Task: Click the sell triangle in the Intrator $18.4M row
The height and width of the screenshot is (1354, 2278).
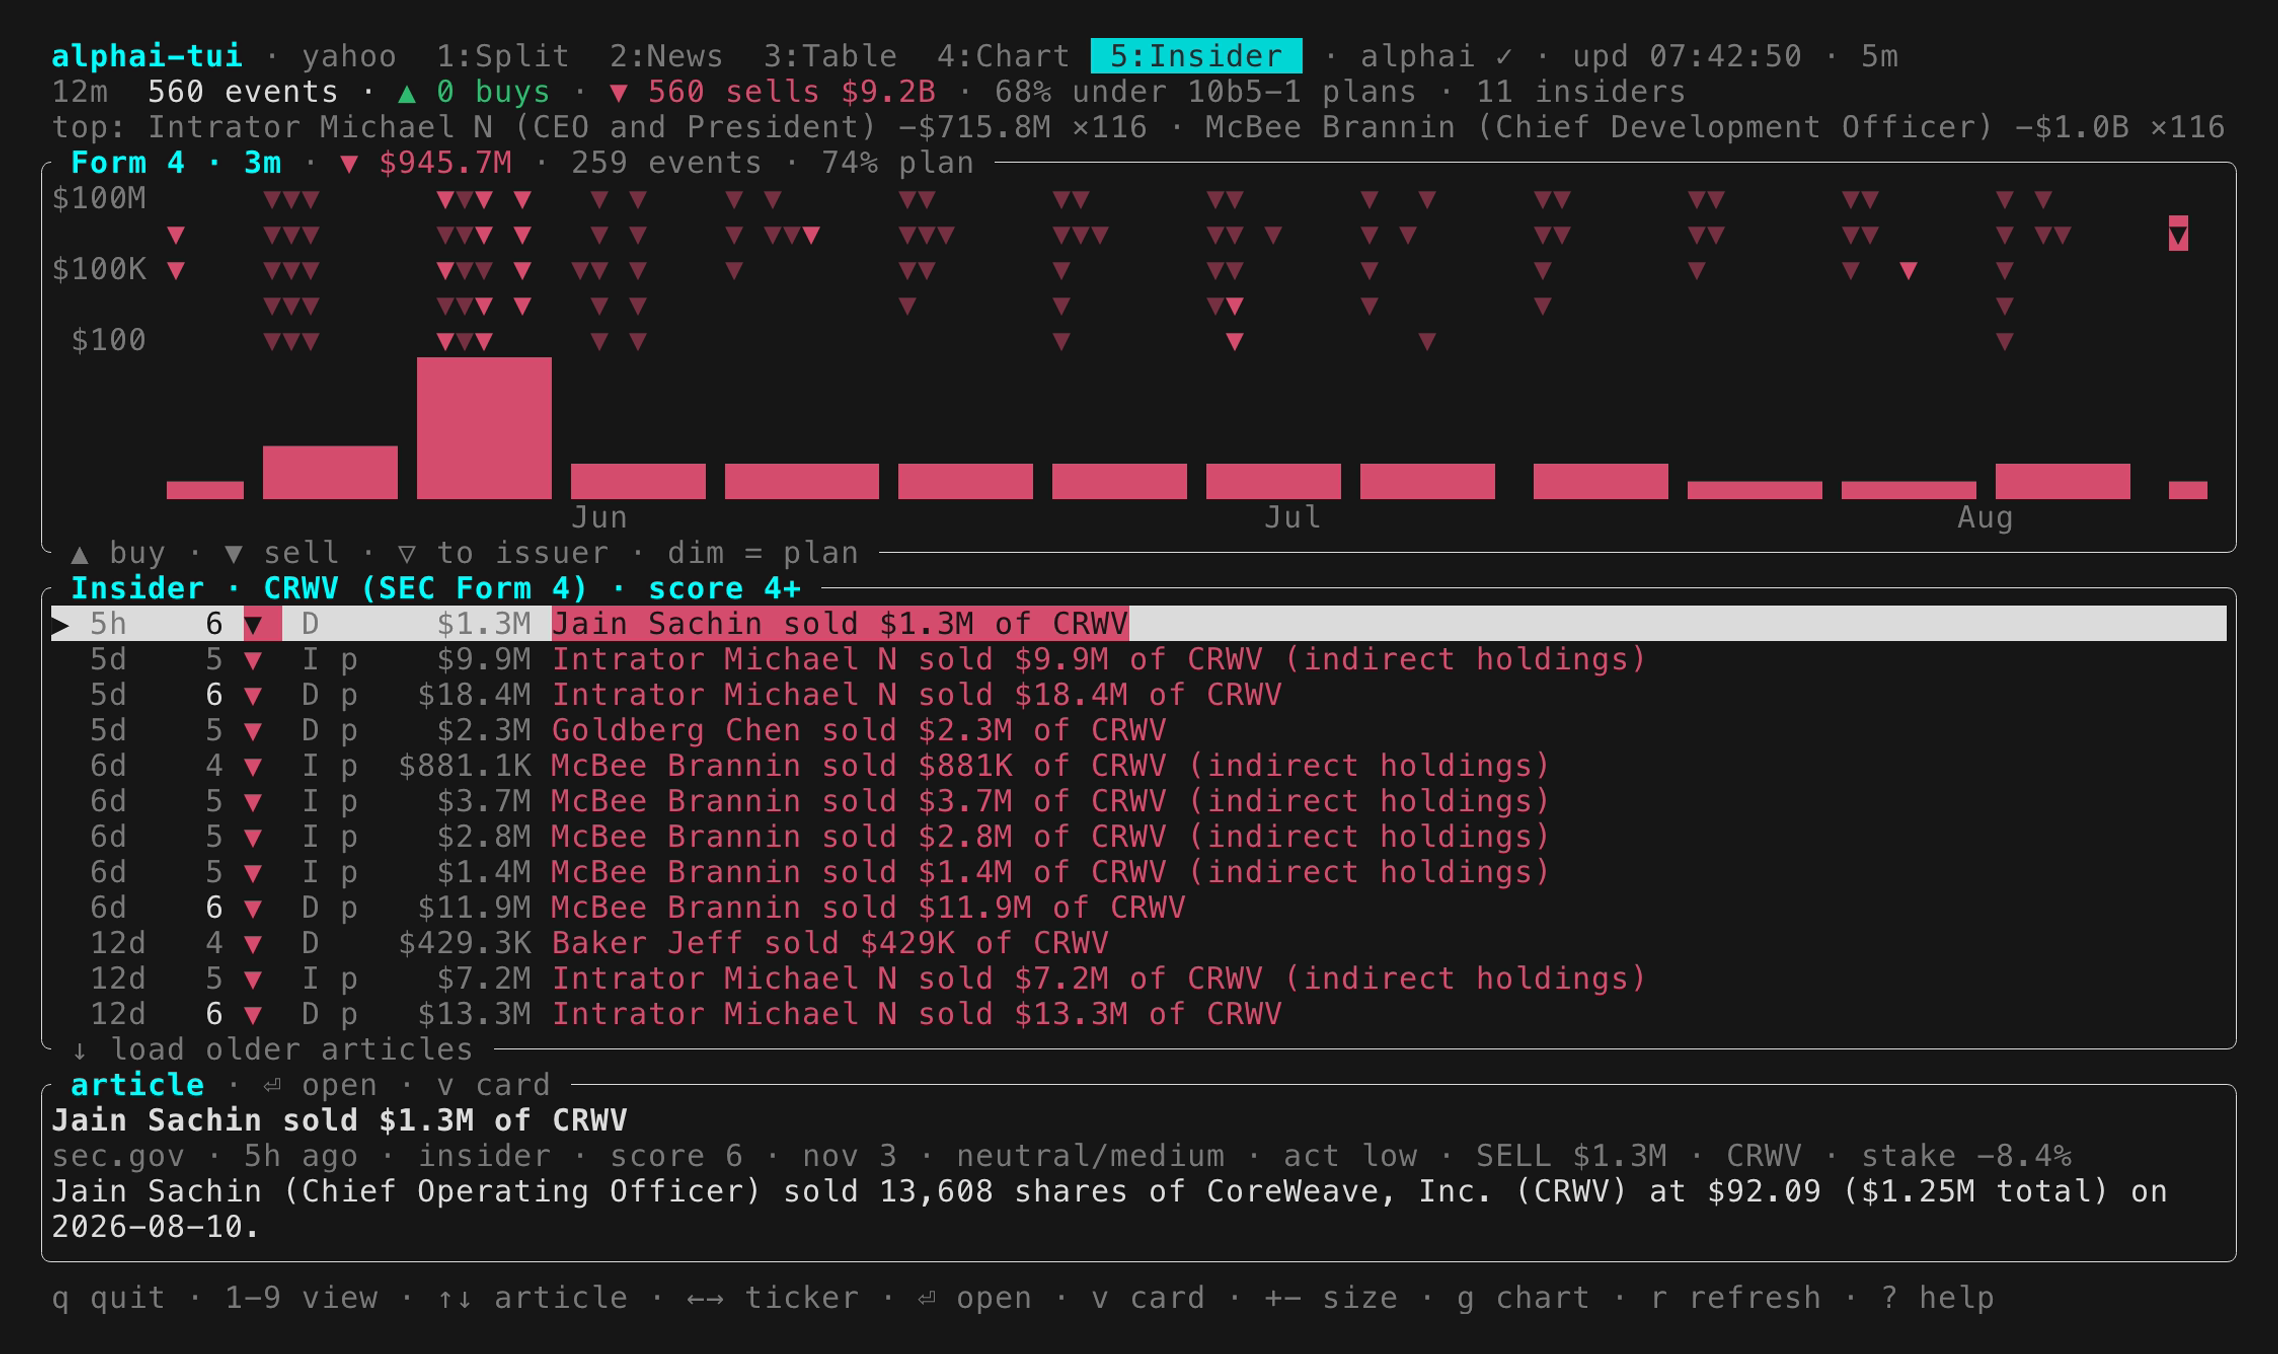Action: 254,696
